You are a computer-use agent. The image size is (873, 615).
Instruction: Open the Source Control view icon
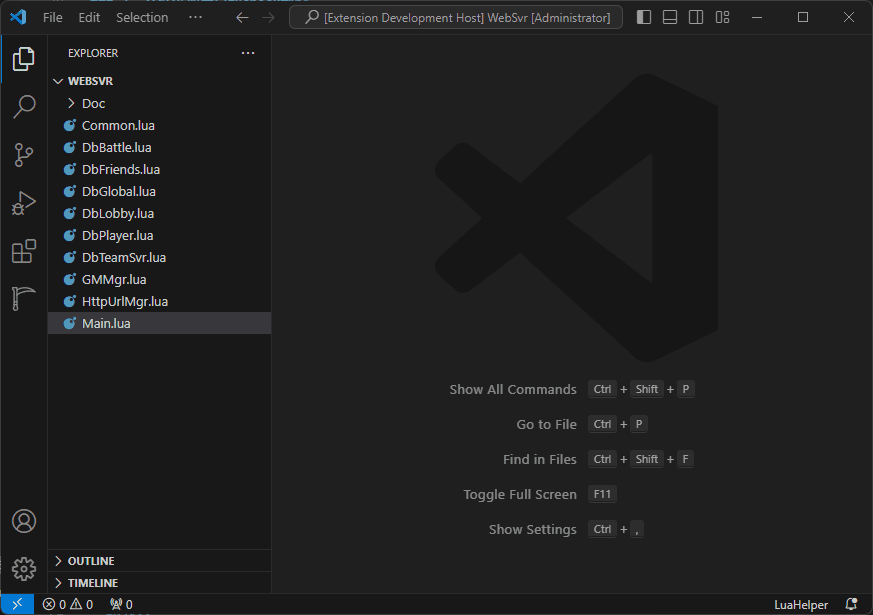point(23,155)
